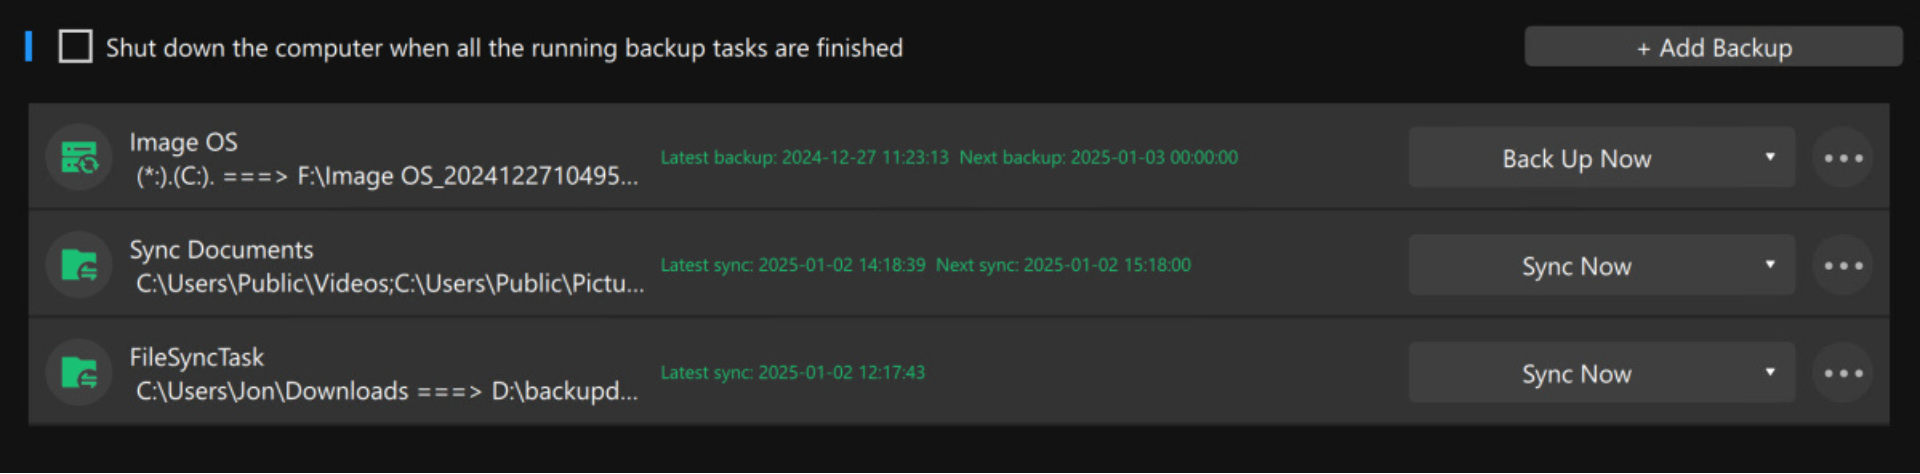Click the Sync Documents latest sync status

[x=796, y=265]
